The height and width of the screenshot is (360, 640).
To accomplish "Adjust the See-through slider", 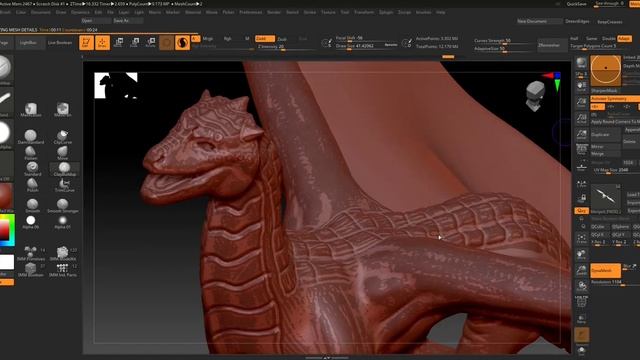I will click(x=609, y=4).
